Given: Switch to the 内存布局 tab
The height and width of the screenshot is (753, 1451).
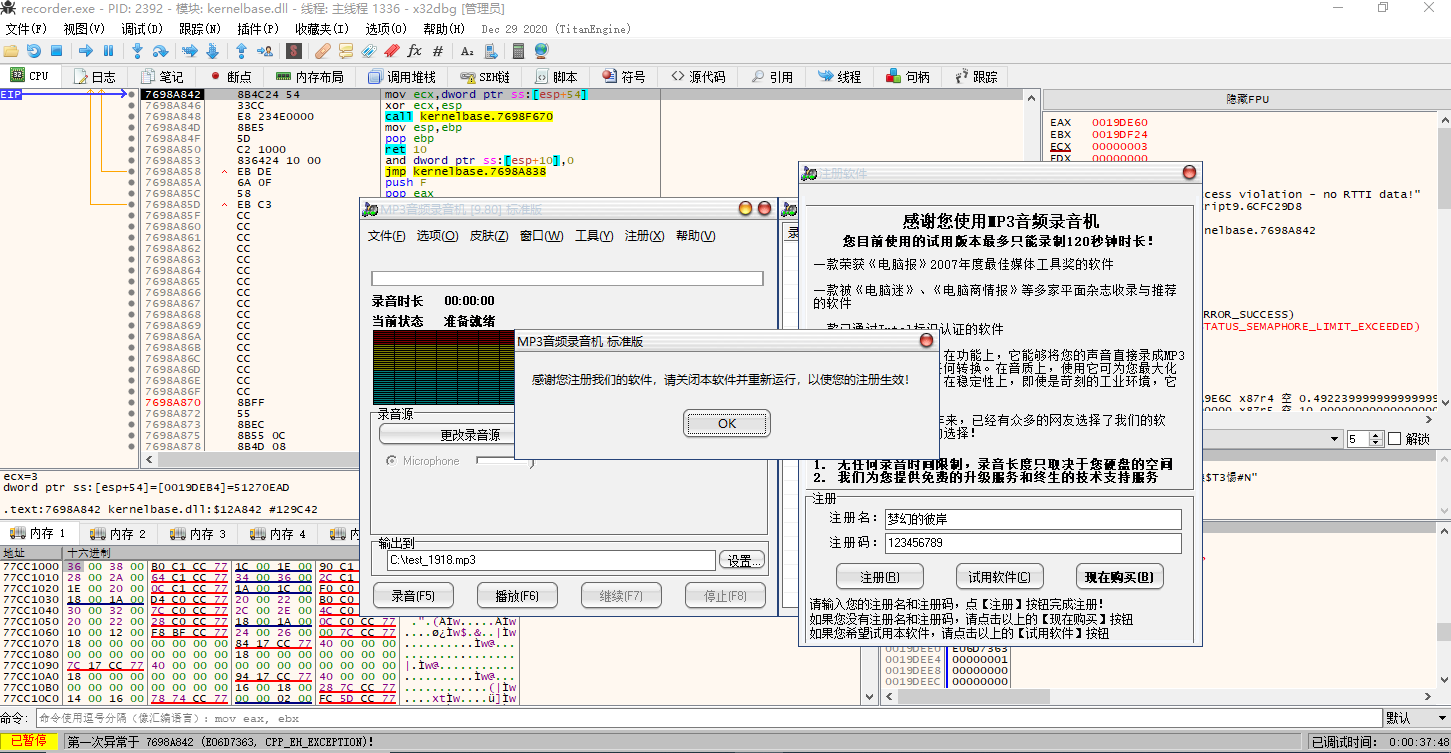Looking at the screenshot, I should 310,76.
